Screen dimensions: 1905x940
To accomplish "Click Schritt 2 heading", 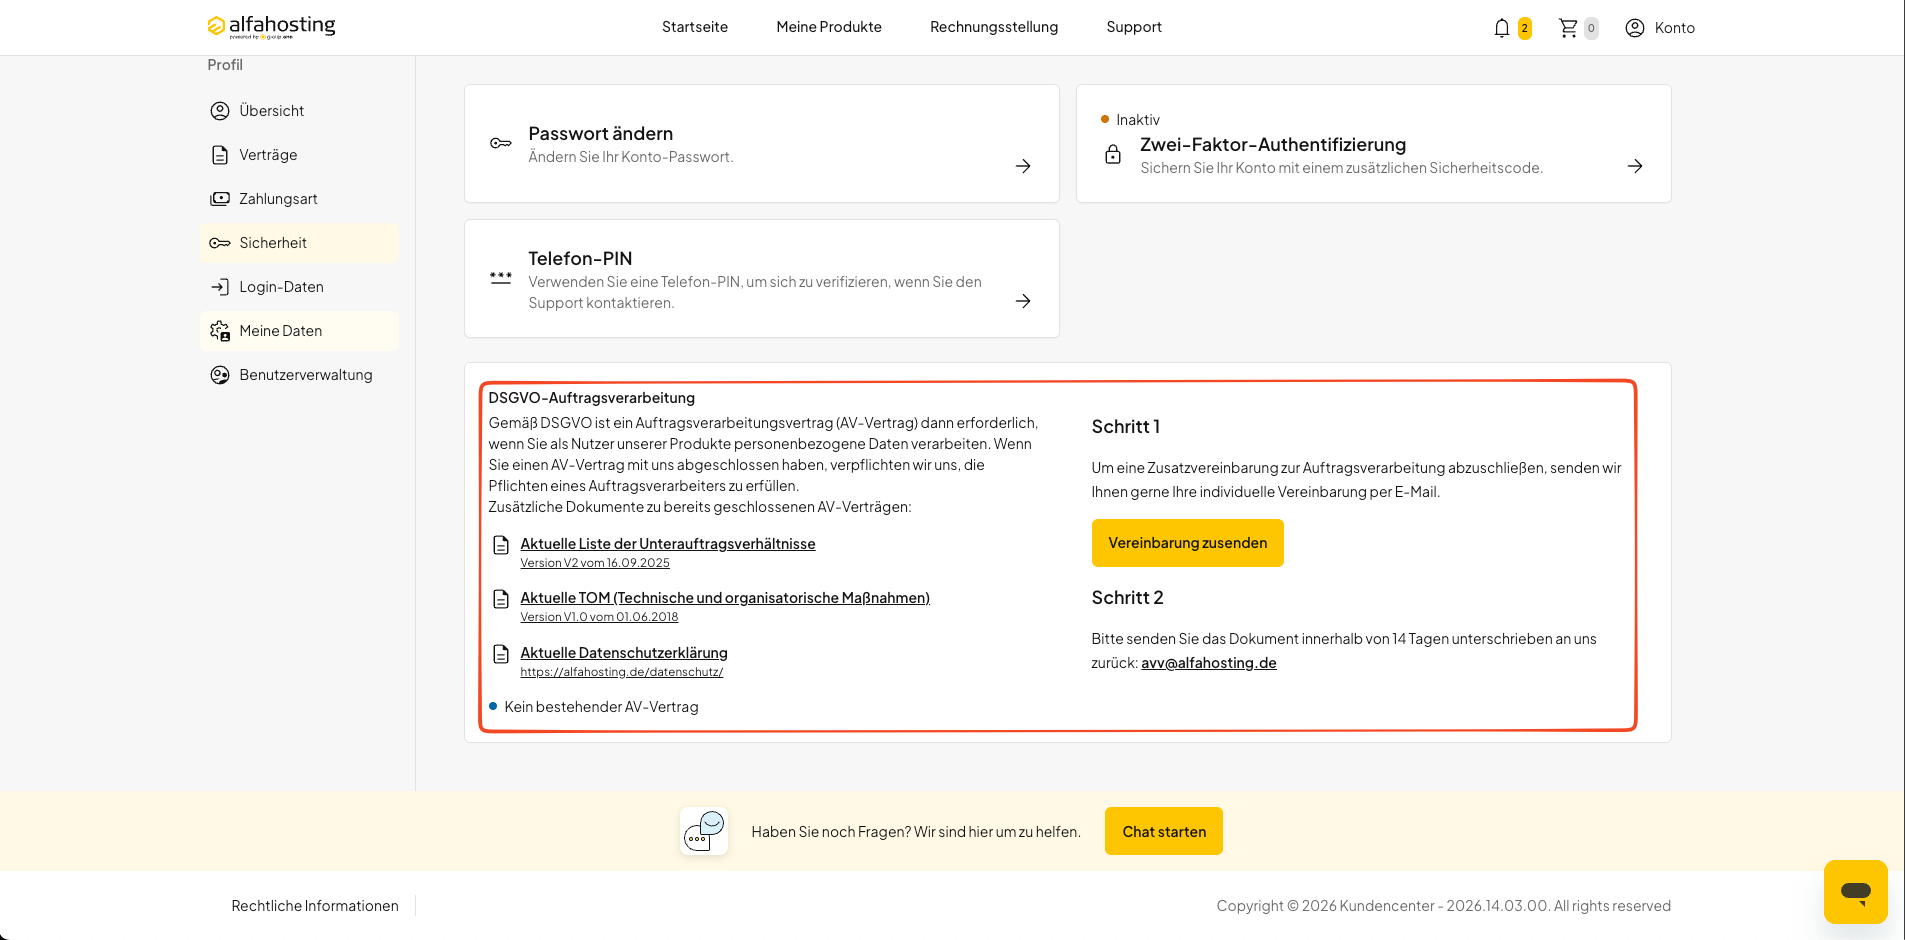I will tap(1127, 598).
